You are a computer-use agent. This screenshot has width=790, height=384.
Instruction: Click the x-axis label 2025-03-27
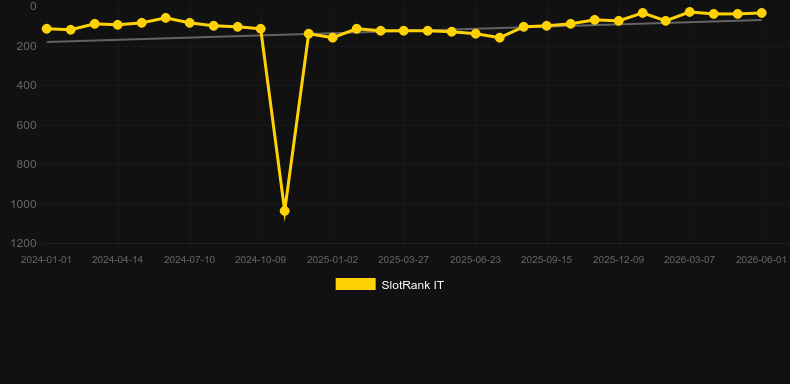(404, 260)
